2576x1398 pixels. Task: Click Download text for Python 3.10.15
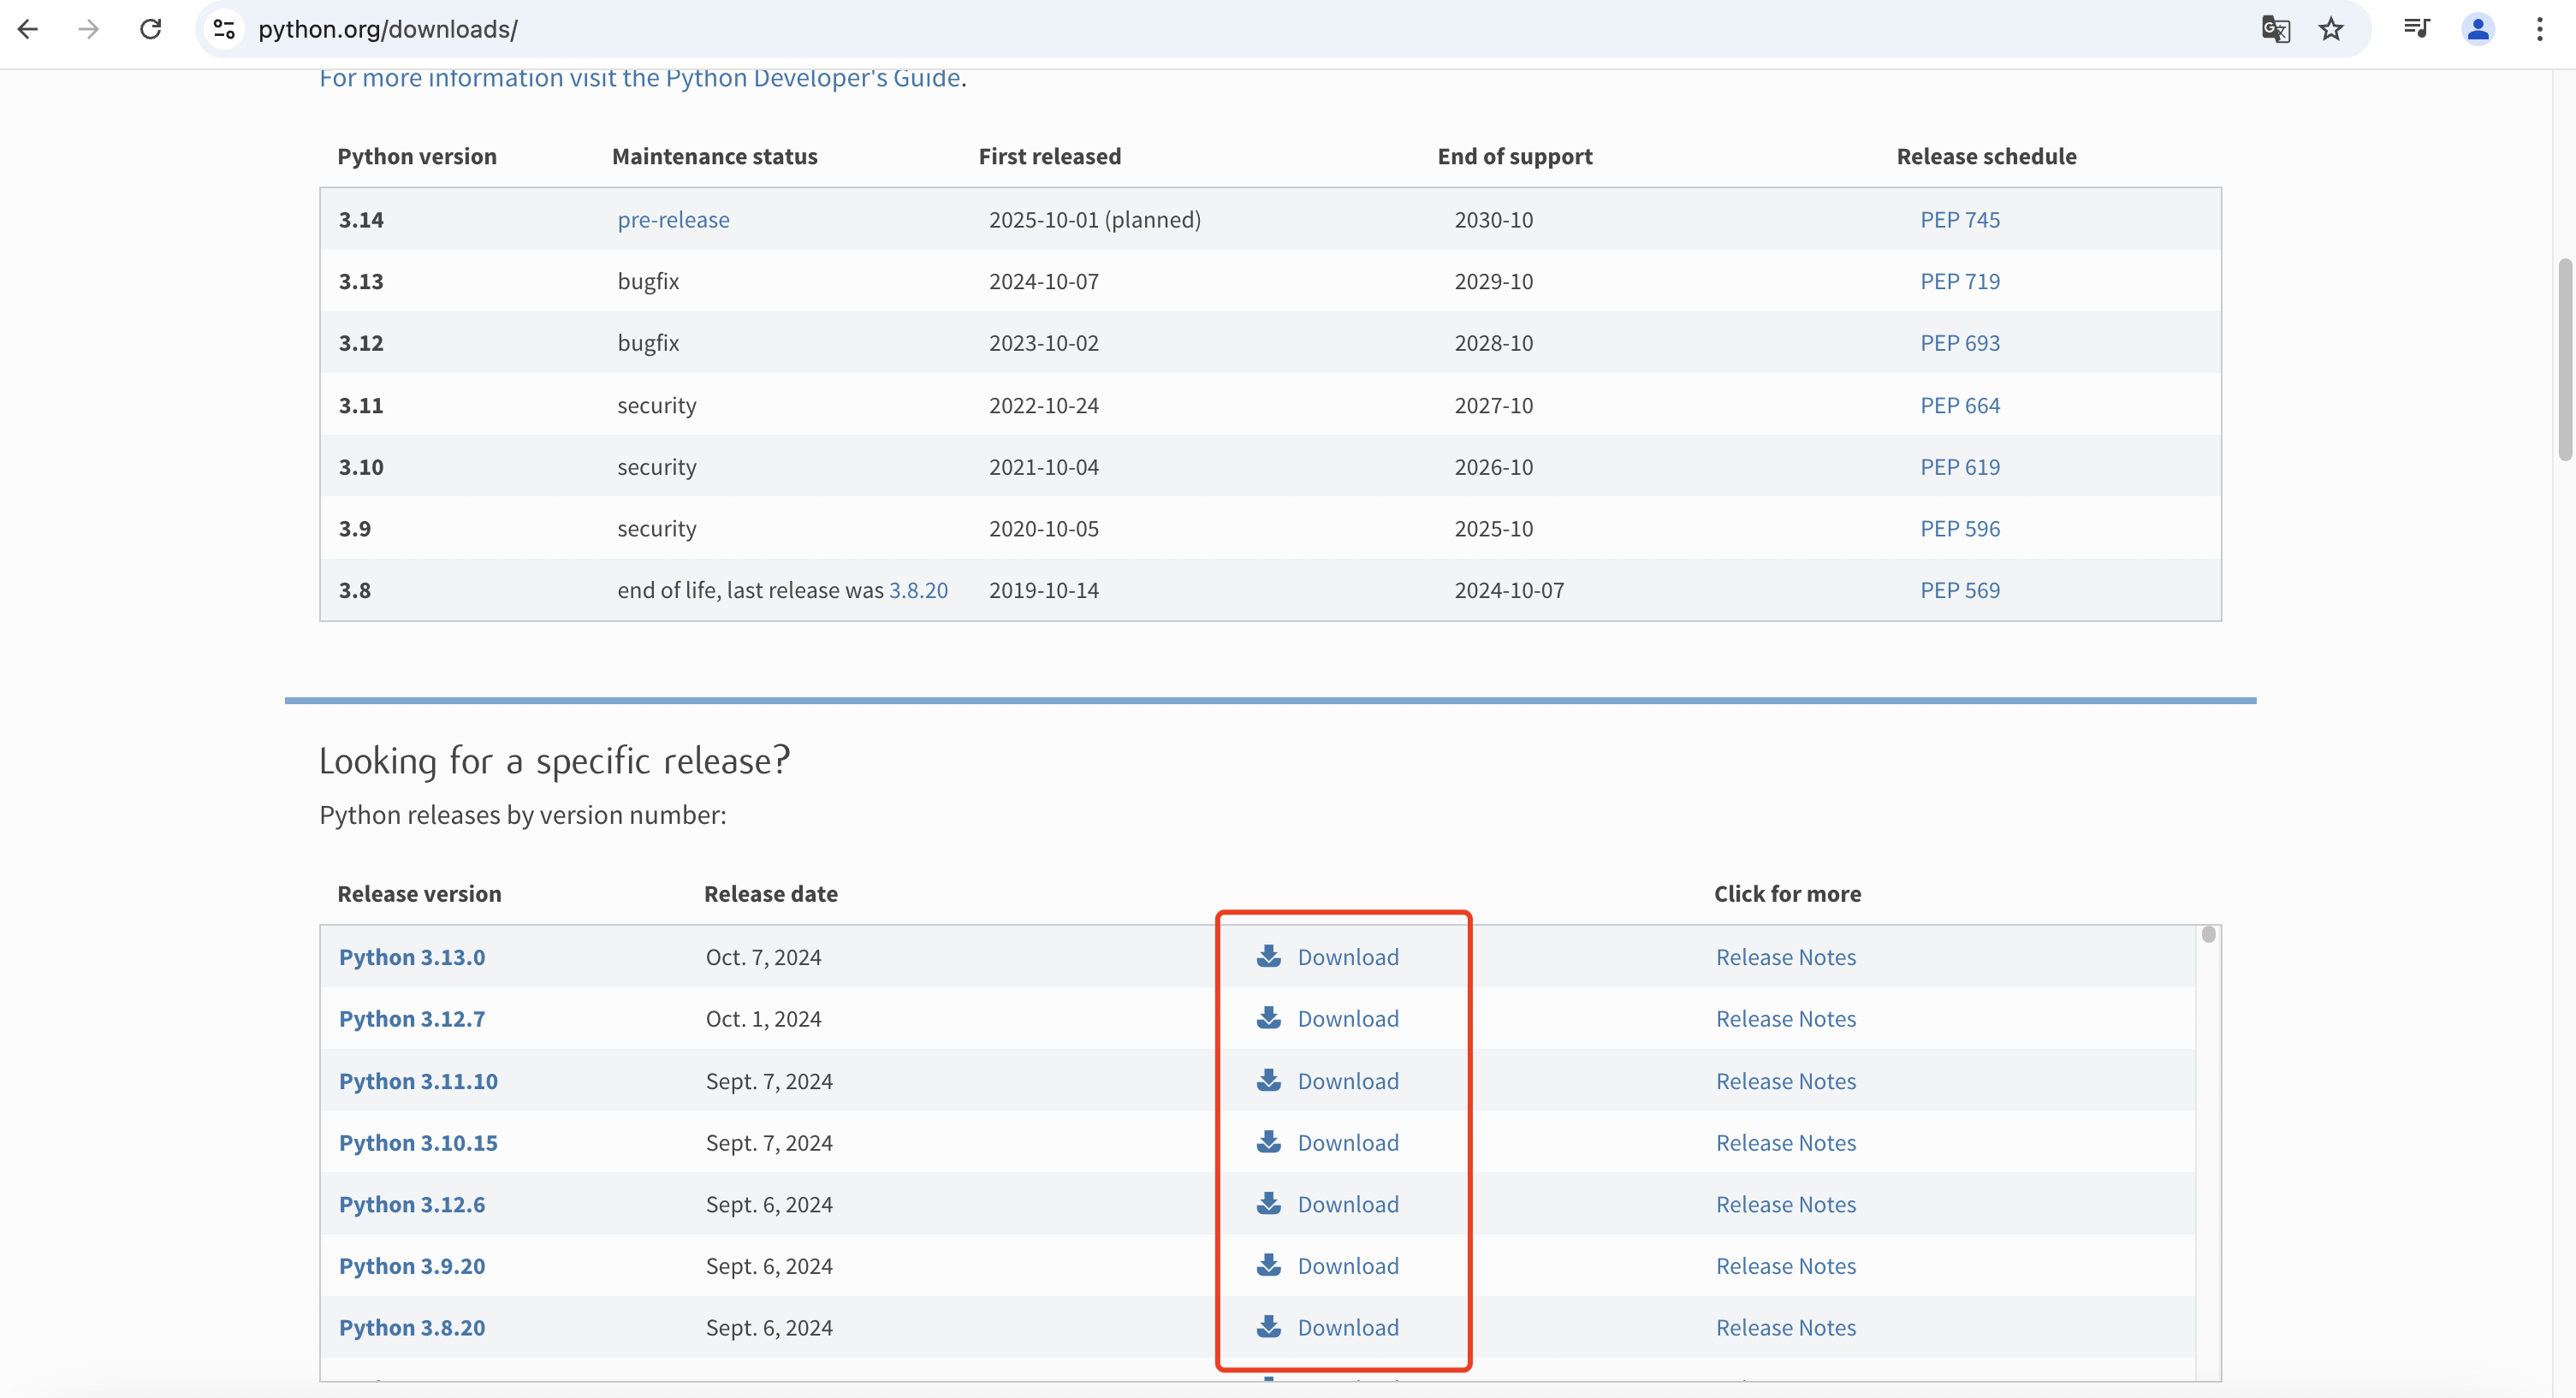pyautogui.click(x=1348, y=1143)
